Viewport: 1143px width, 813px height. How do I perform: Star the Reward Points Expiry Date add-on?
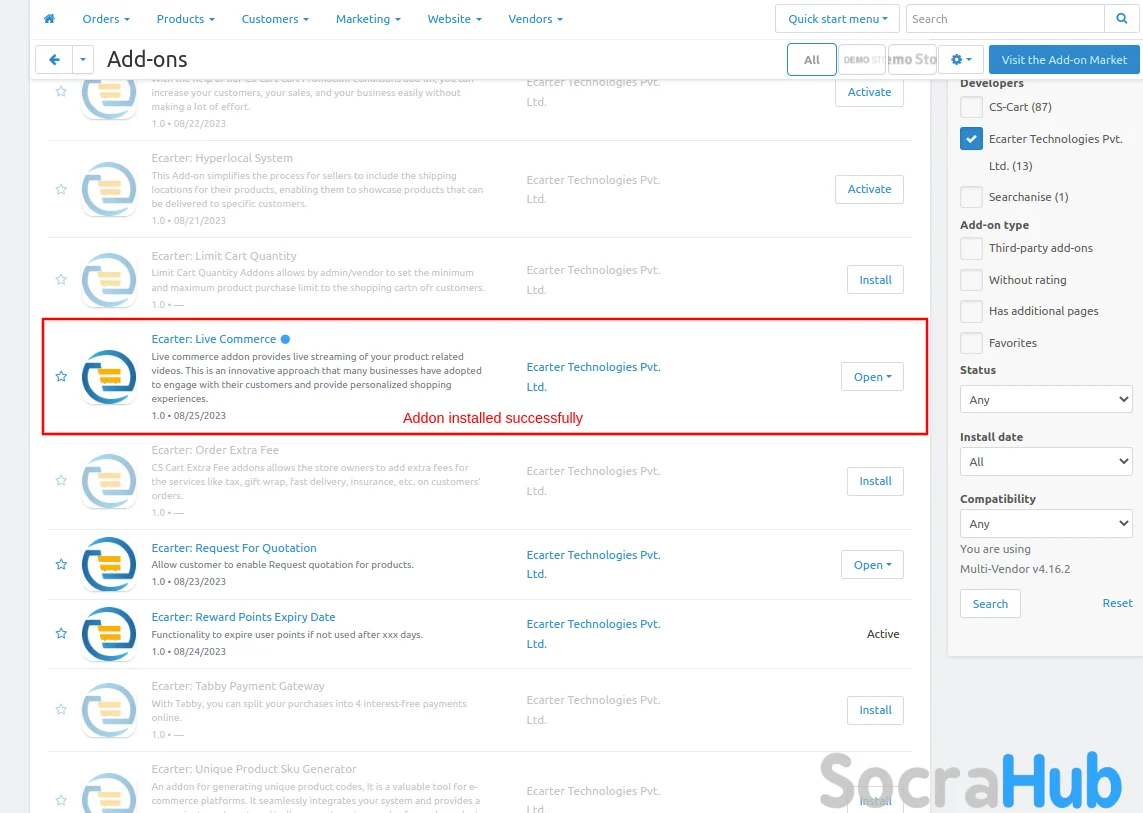coord(61,634)
